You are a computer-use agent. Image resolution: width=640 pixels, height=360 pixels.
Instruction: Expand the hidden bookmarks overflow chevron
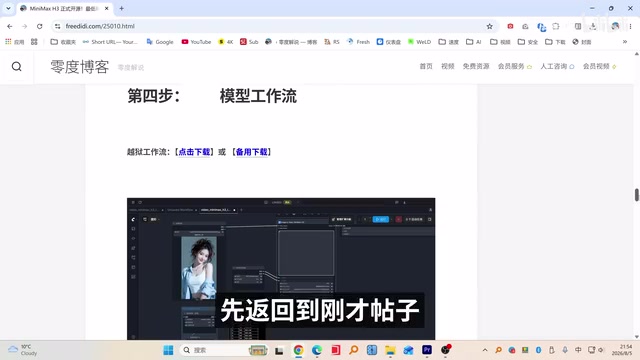tap(624, 42)
